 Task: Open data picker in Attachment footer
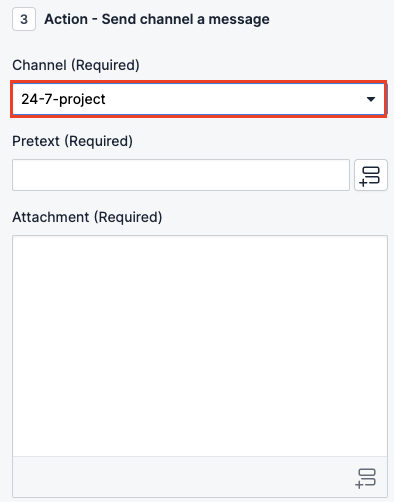point(366,478)
